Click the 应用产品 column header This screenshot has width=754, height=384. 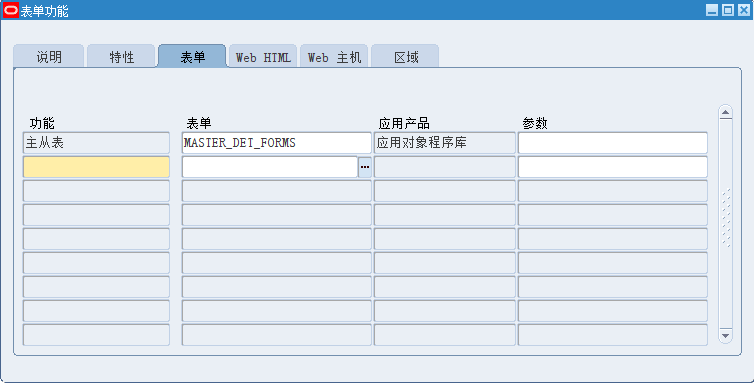pos(404,123)
